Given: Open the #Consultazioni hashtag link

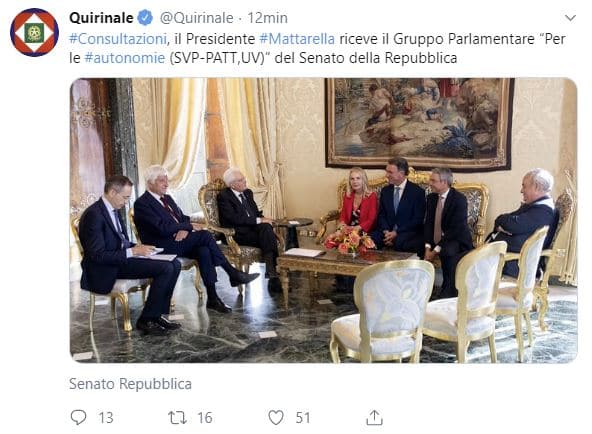Looking at the screenshot, I should click(x=118, y=39).
